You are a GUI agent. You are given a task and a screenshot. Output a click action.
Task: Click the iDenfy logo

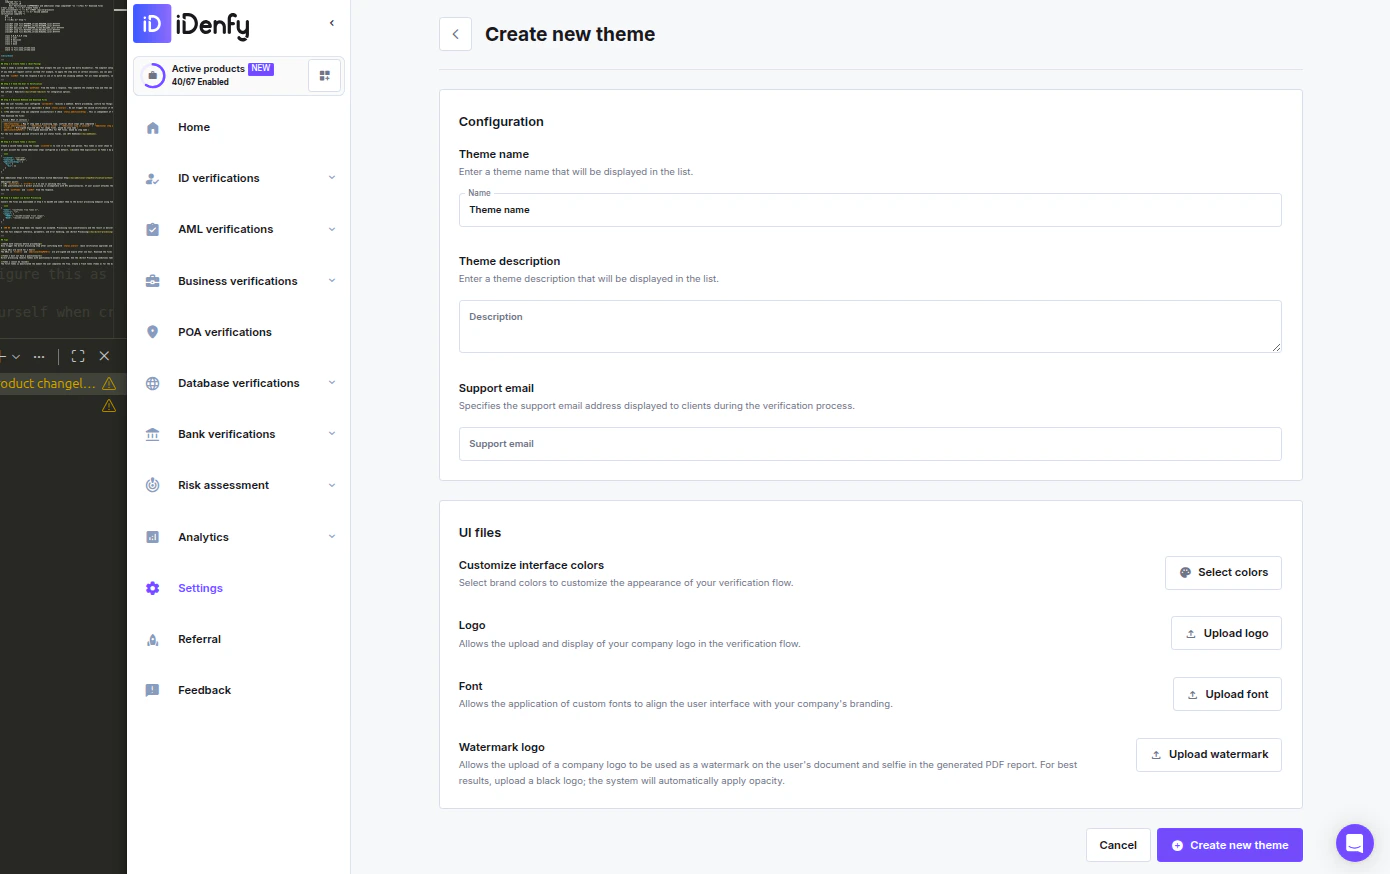tap(191, 24)
